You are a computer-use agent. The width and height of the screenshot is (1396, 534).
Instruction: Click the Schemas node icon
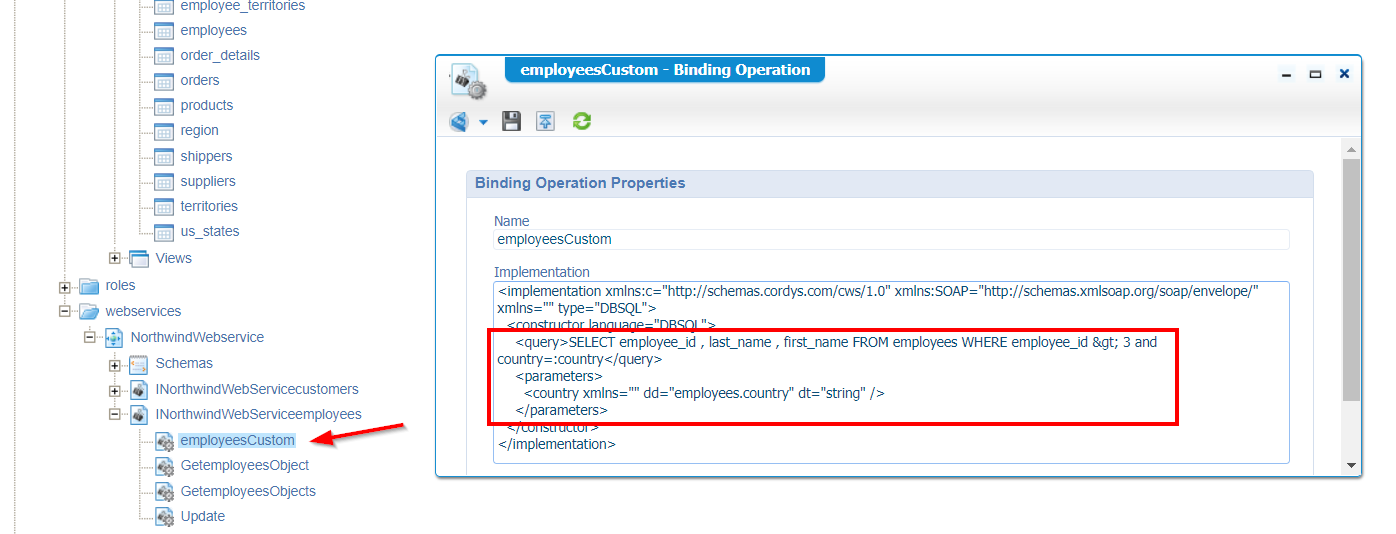click(x=139, y=364)
